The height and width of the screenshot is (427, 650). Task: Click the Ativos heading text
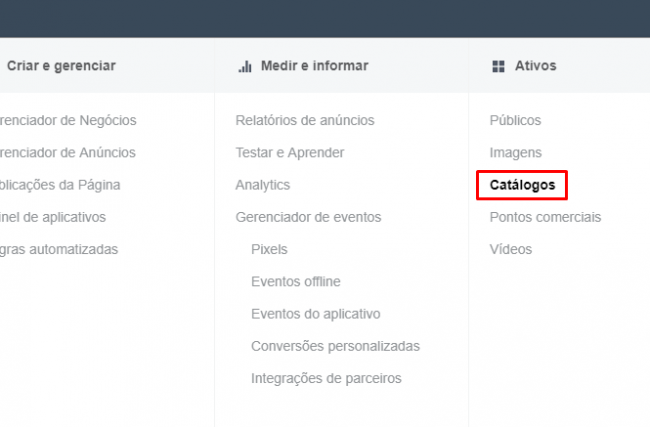pyautogui.click(x=536, y=66)
